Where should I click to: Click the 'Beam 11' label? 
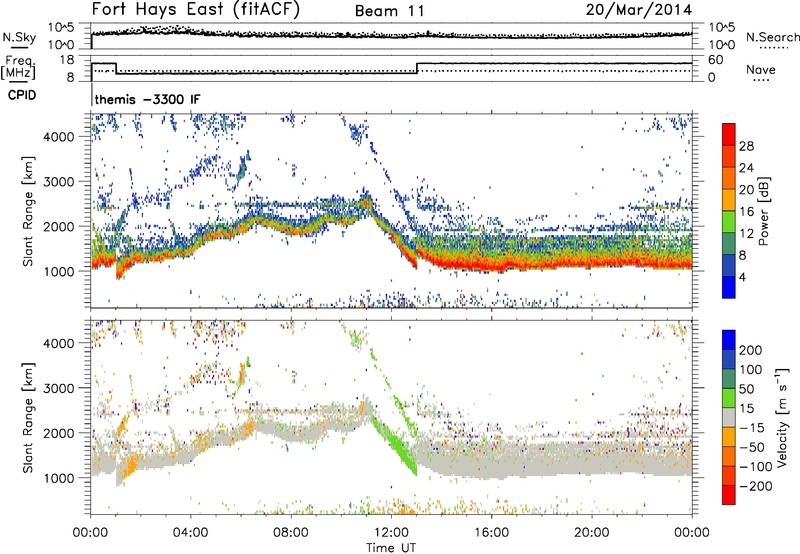click(389, 11)
